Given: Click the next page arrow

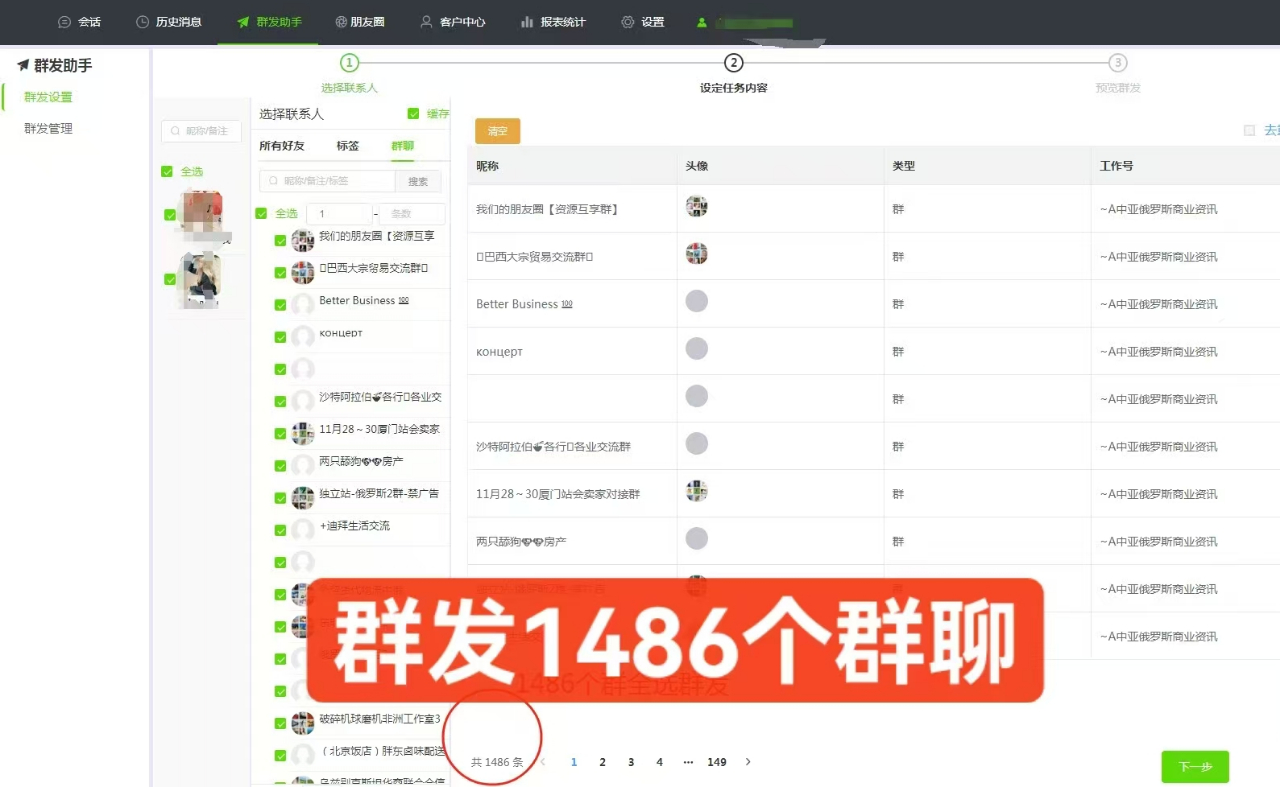Looking at the screenshot, I should pyautogui.click(x=748, y=762).
